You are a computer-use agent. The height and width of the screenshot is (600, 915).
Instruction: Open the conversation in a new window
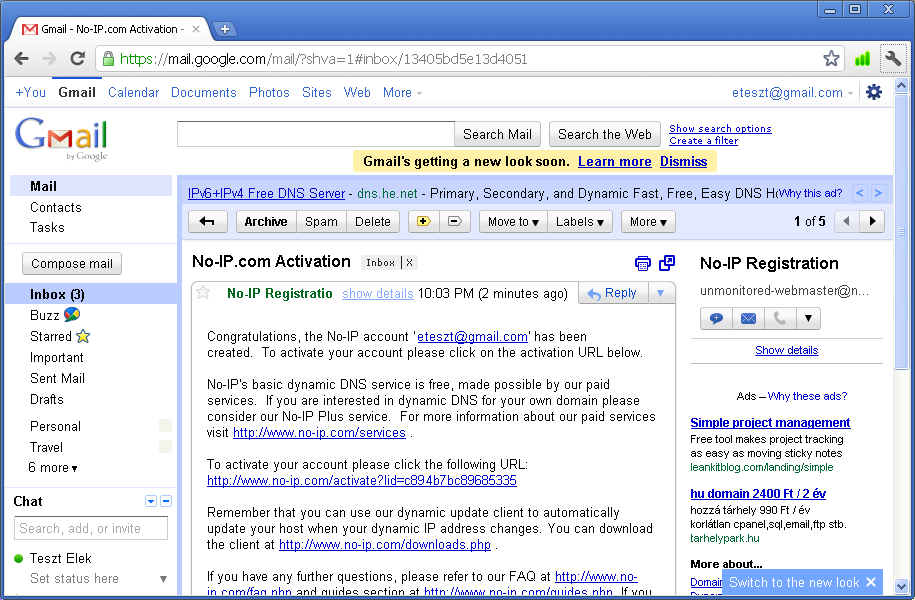coord(667,263)
